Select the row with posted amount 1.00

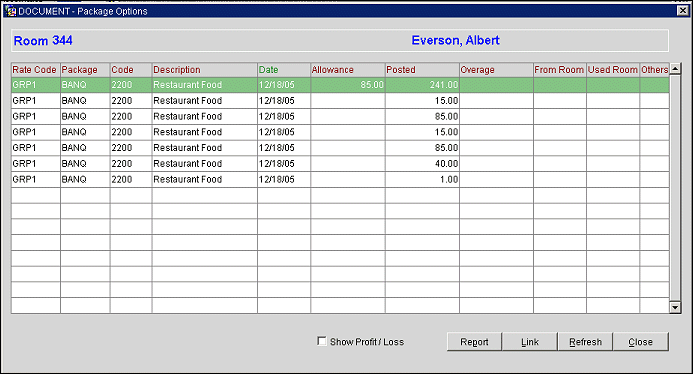pos(340,179)
